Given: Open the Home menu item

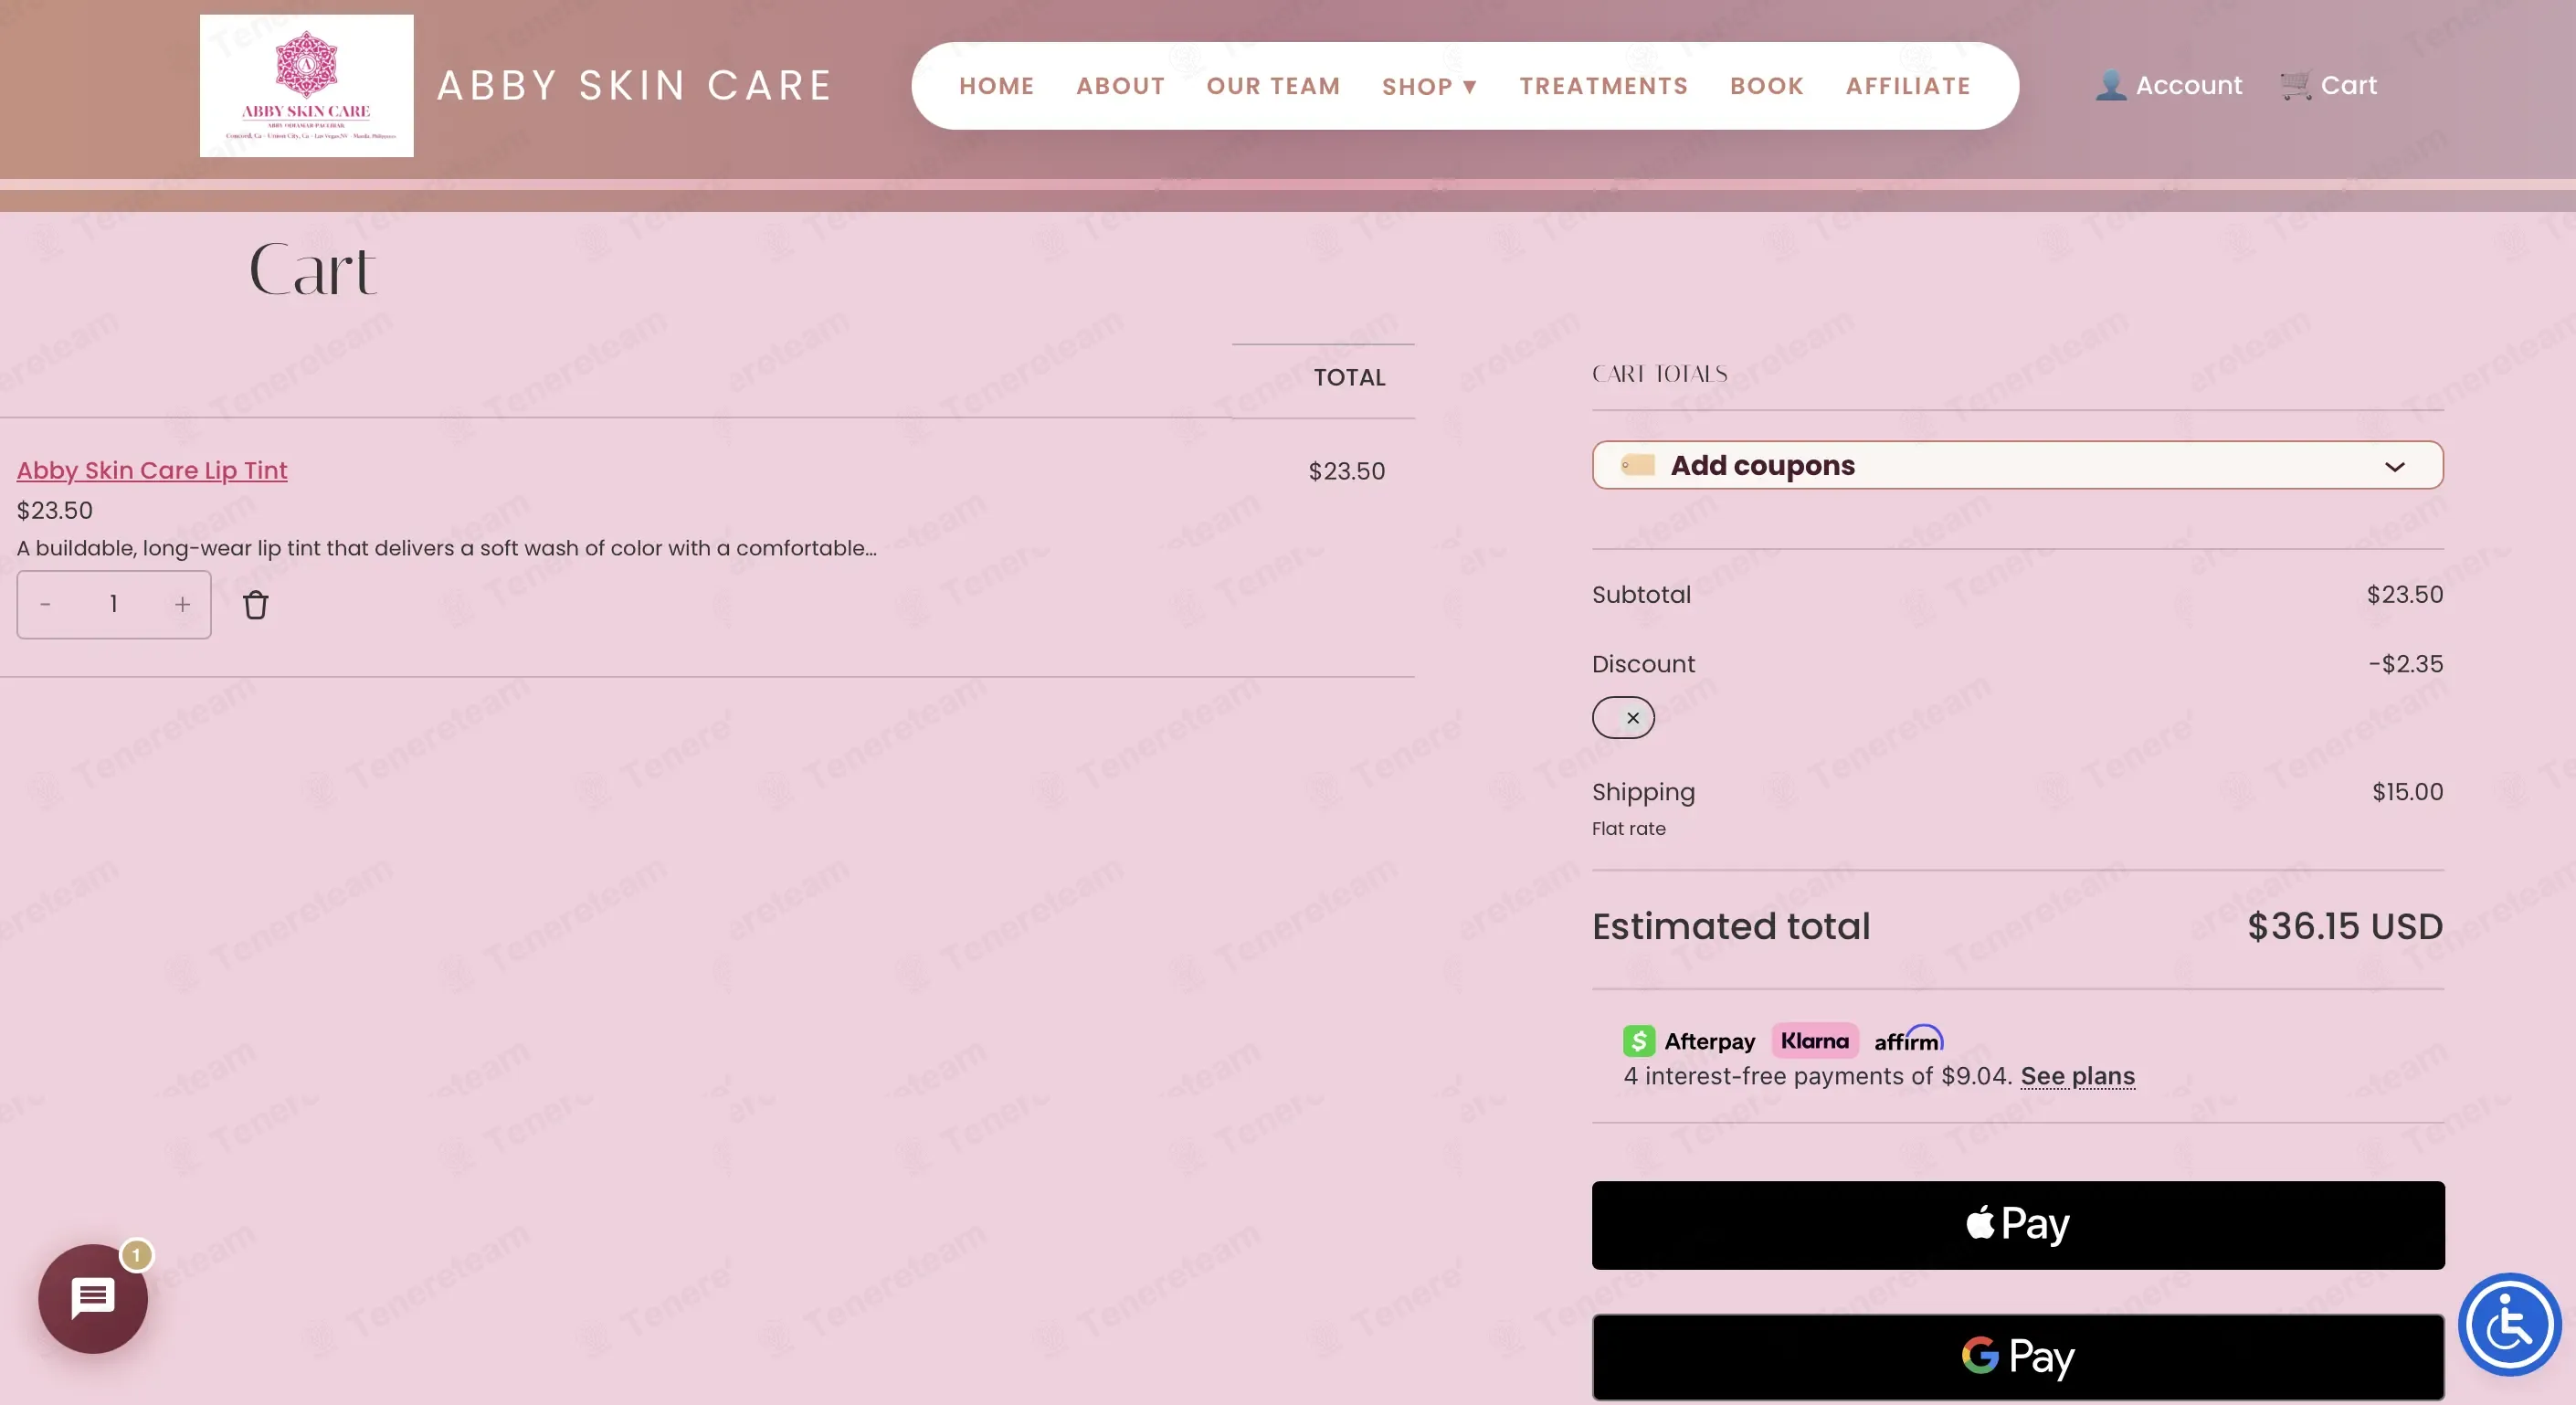Looking at the screenshot, I should (996, 86).
